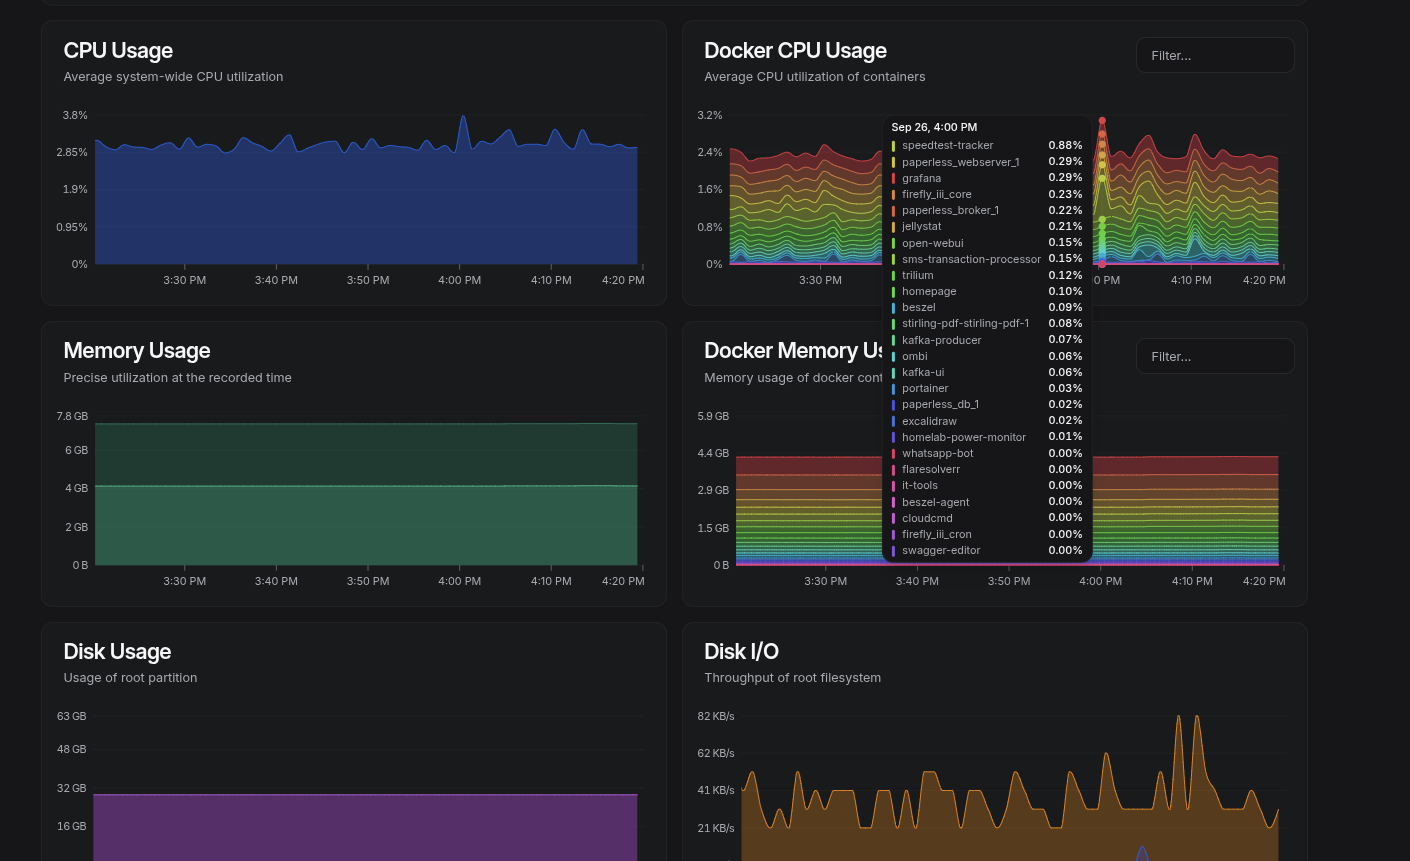
Task: Select paperless_webserver_1 in the tooltip list
Action: [x=960, y=162]
